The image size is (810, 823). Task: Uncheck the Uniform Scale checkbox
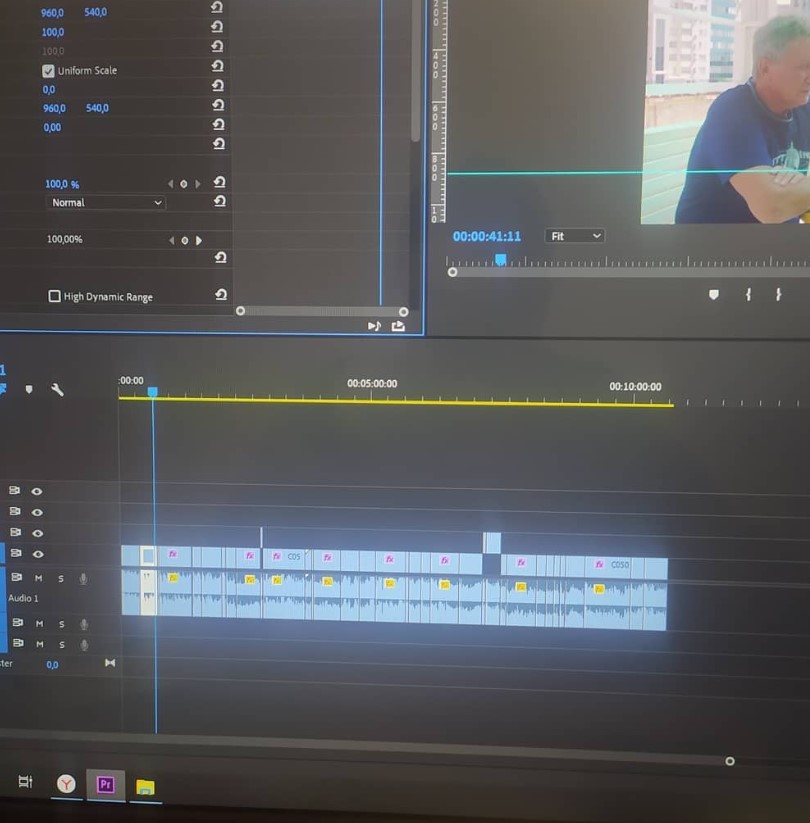click(48, 71)
